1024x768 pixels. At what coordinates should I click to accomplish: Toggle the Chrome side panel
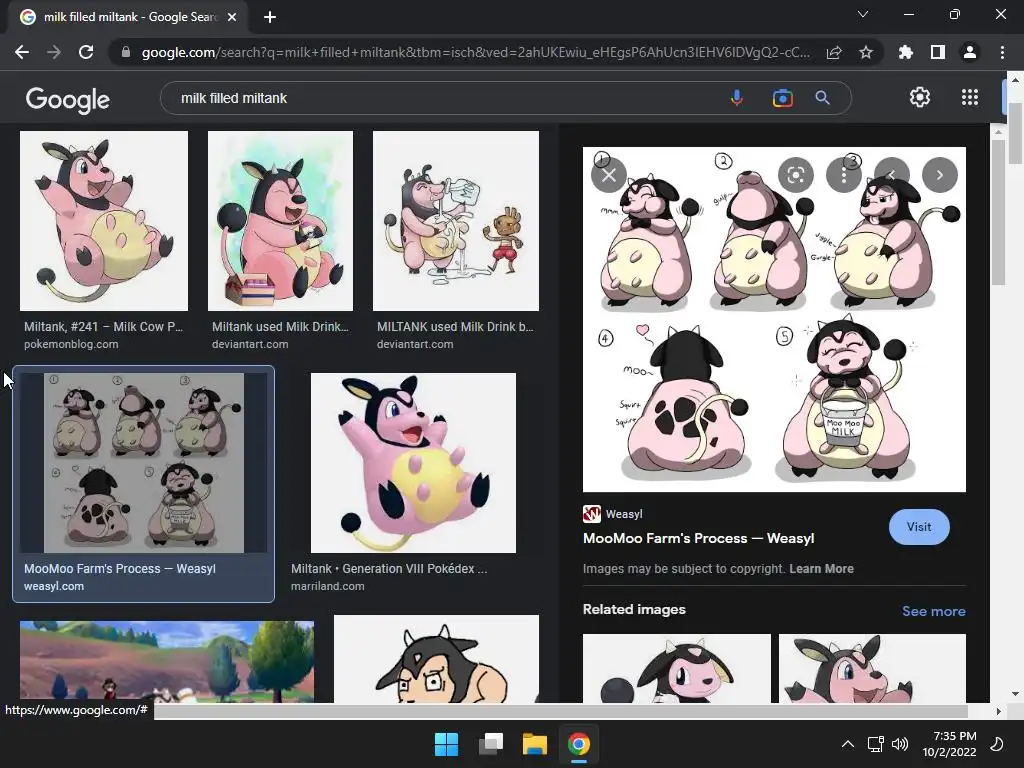click(x=938, y=52)
